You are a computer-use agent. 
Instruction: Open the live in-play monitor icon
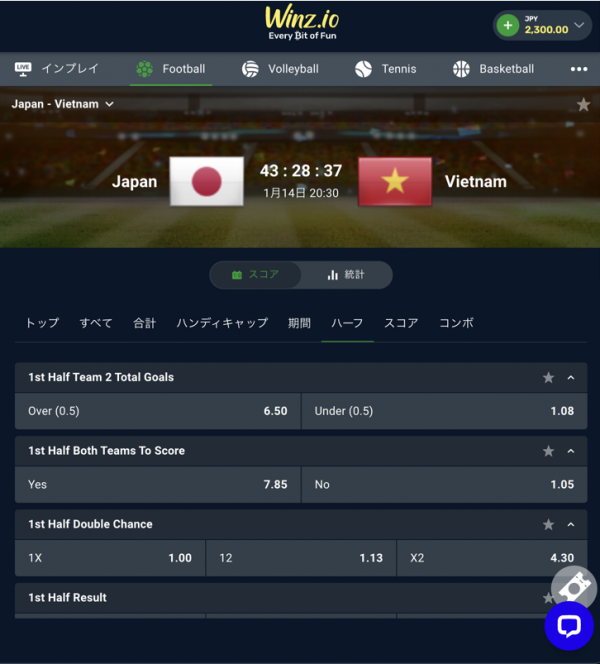(23, 69)
